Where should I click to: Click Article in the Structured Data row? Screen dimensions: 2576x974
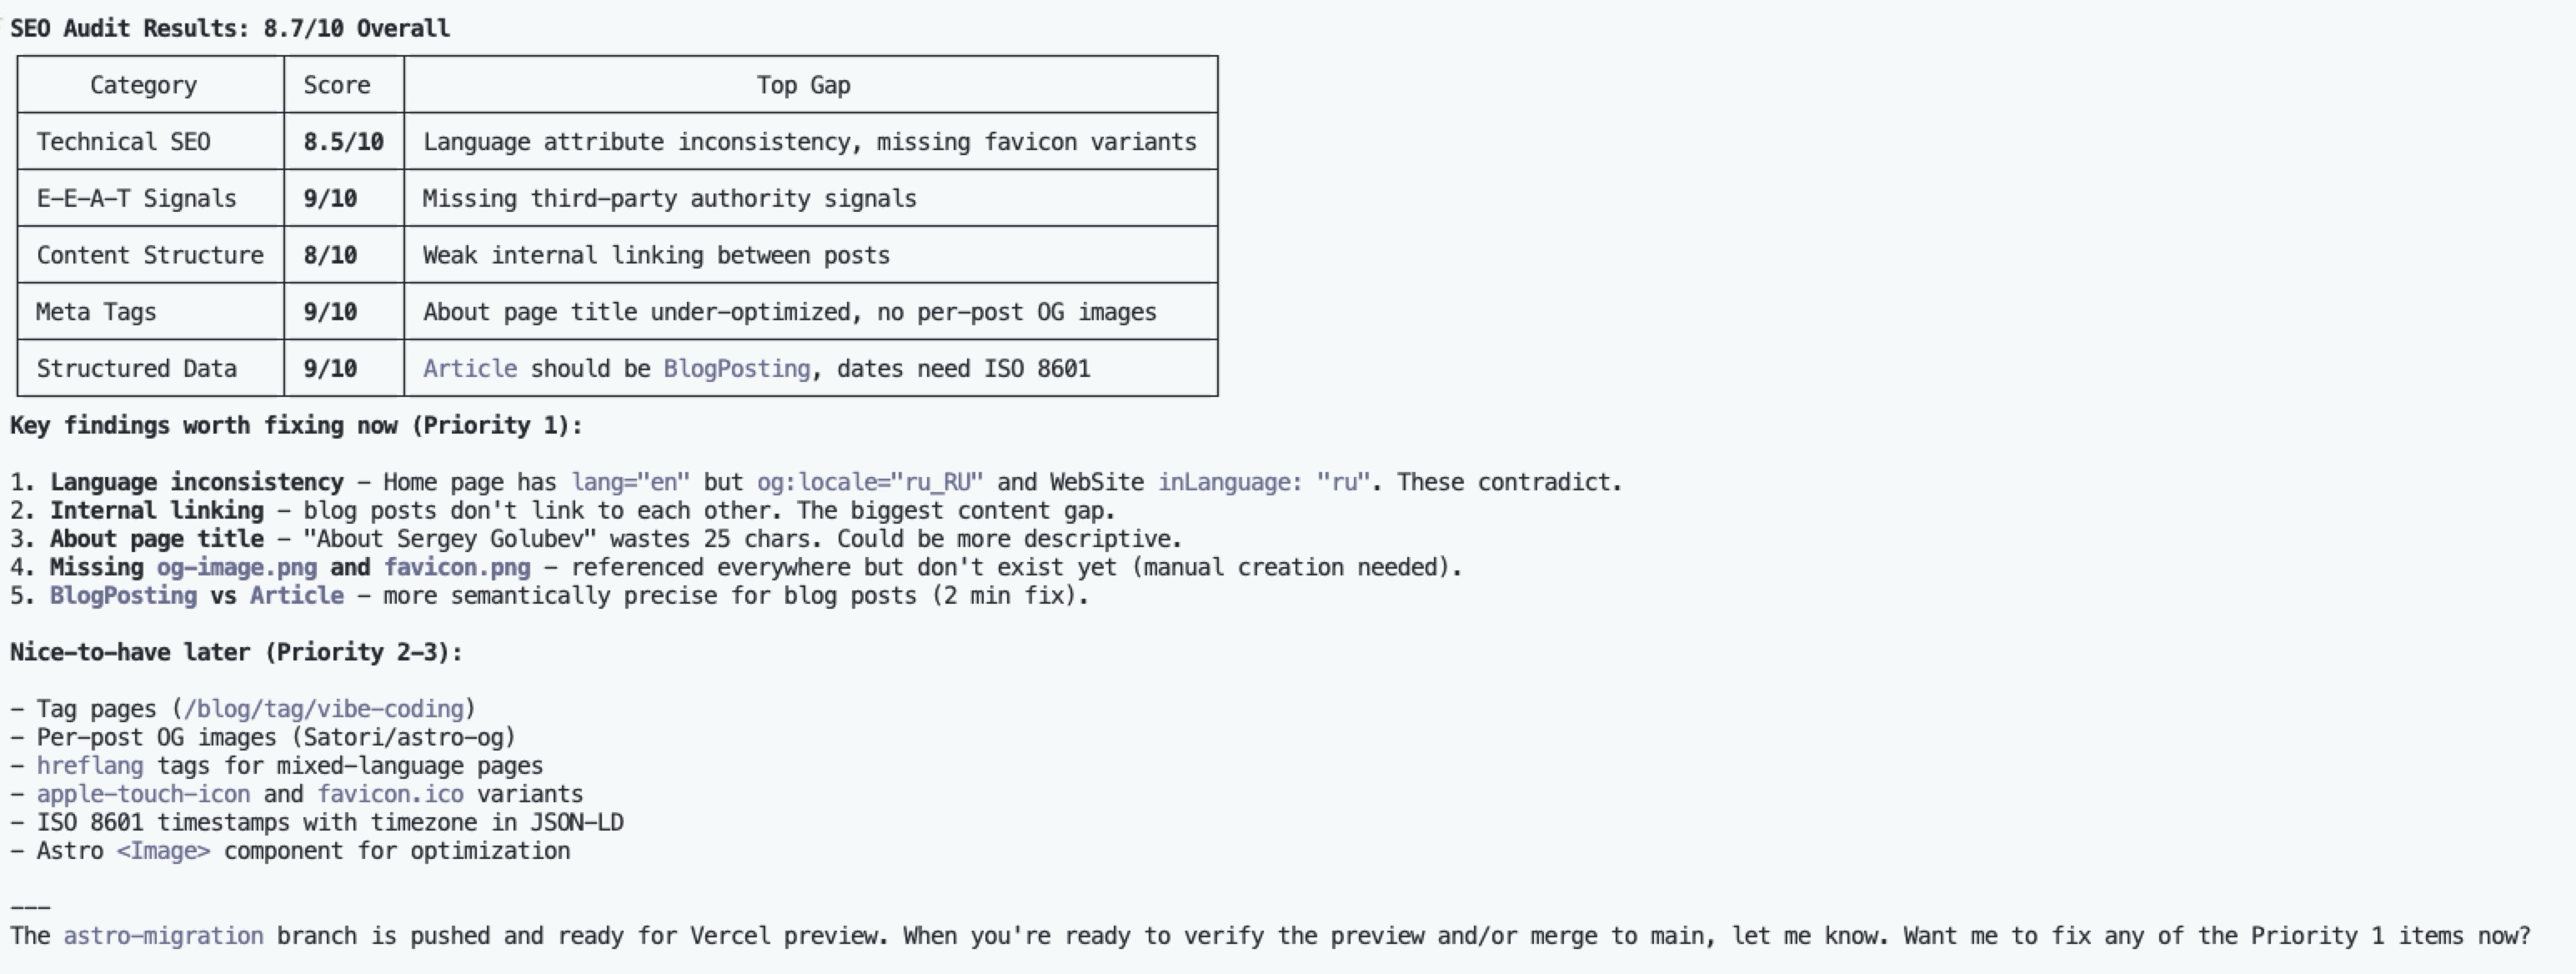[470, 368]
